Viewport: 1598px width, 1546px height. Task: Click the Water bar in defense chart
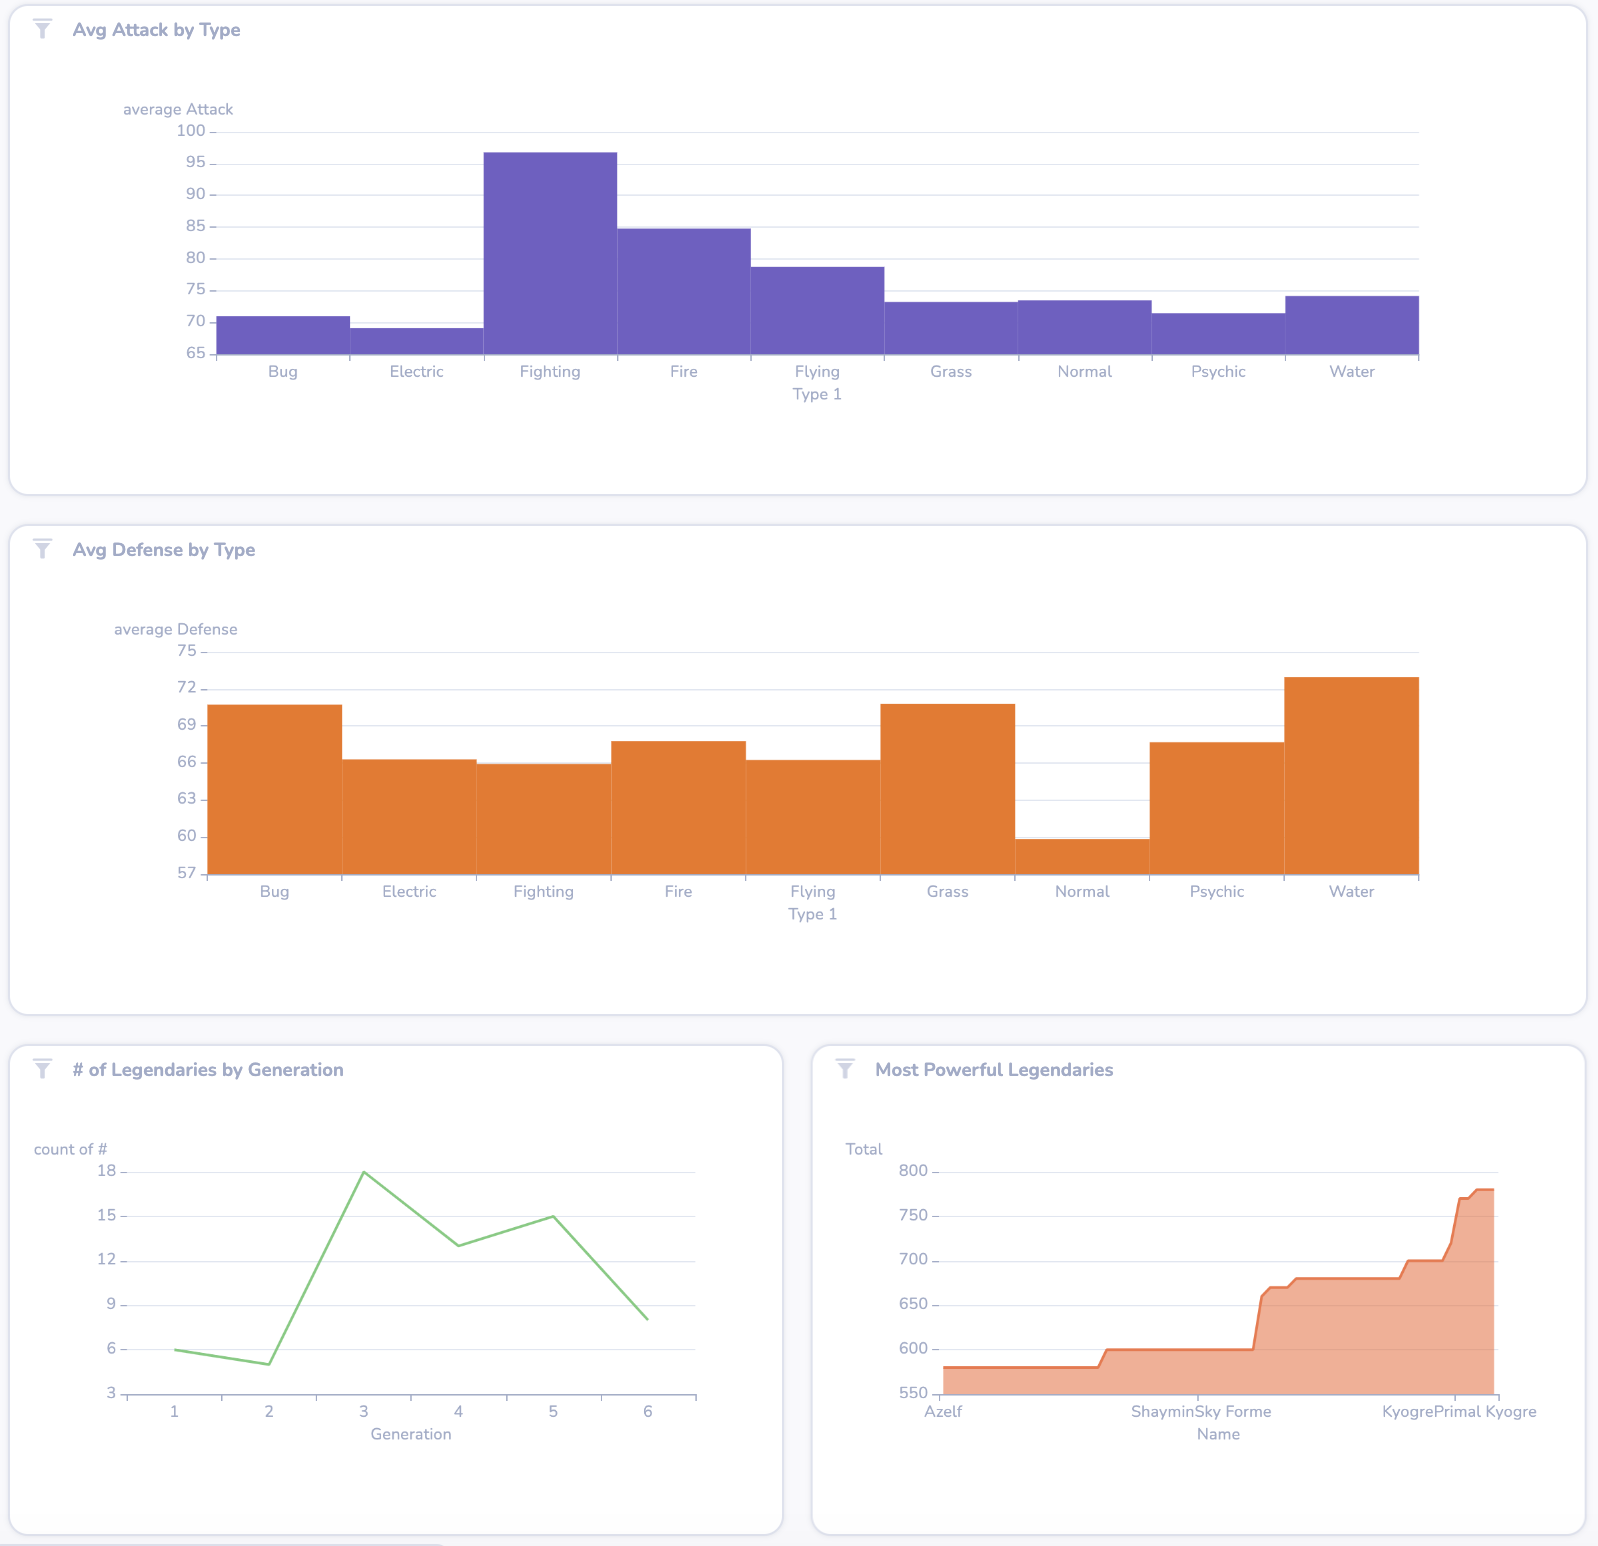click(x=1351, y=776)
